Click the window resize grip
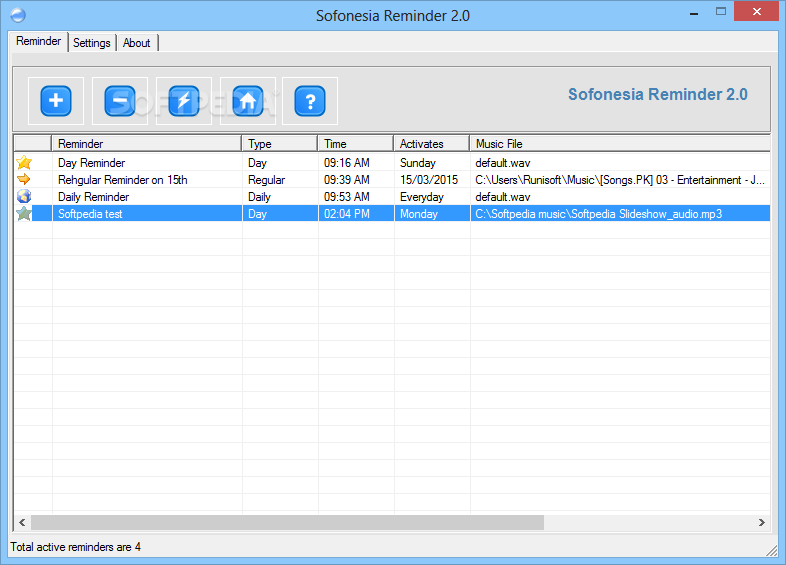Viewport: 786px width, 565px height. coord(771,550)
